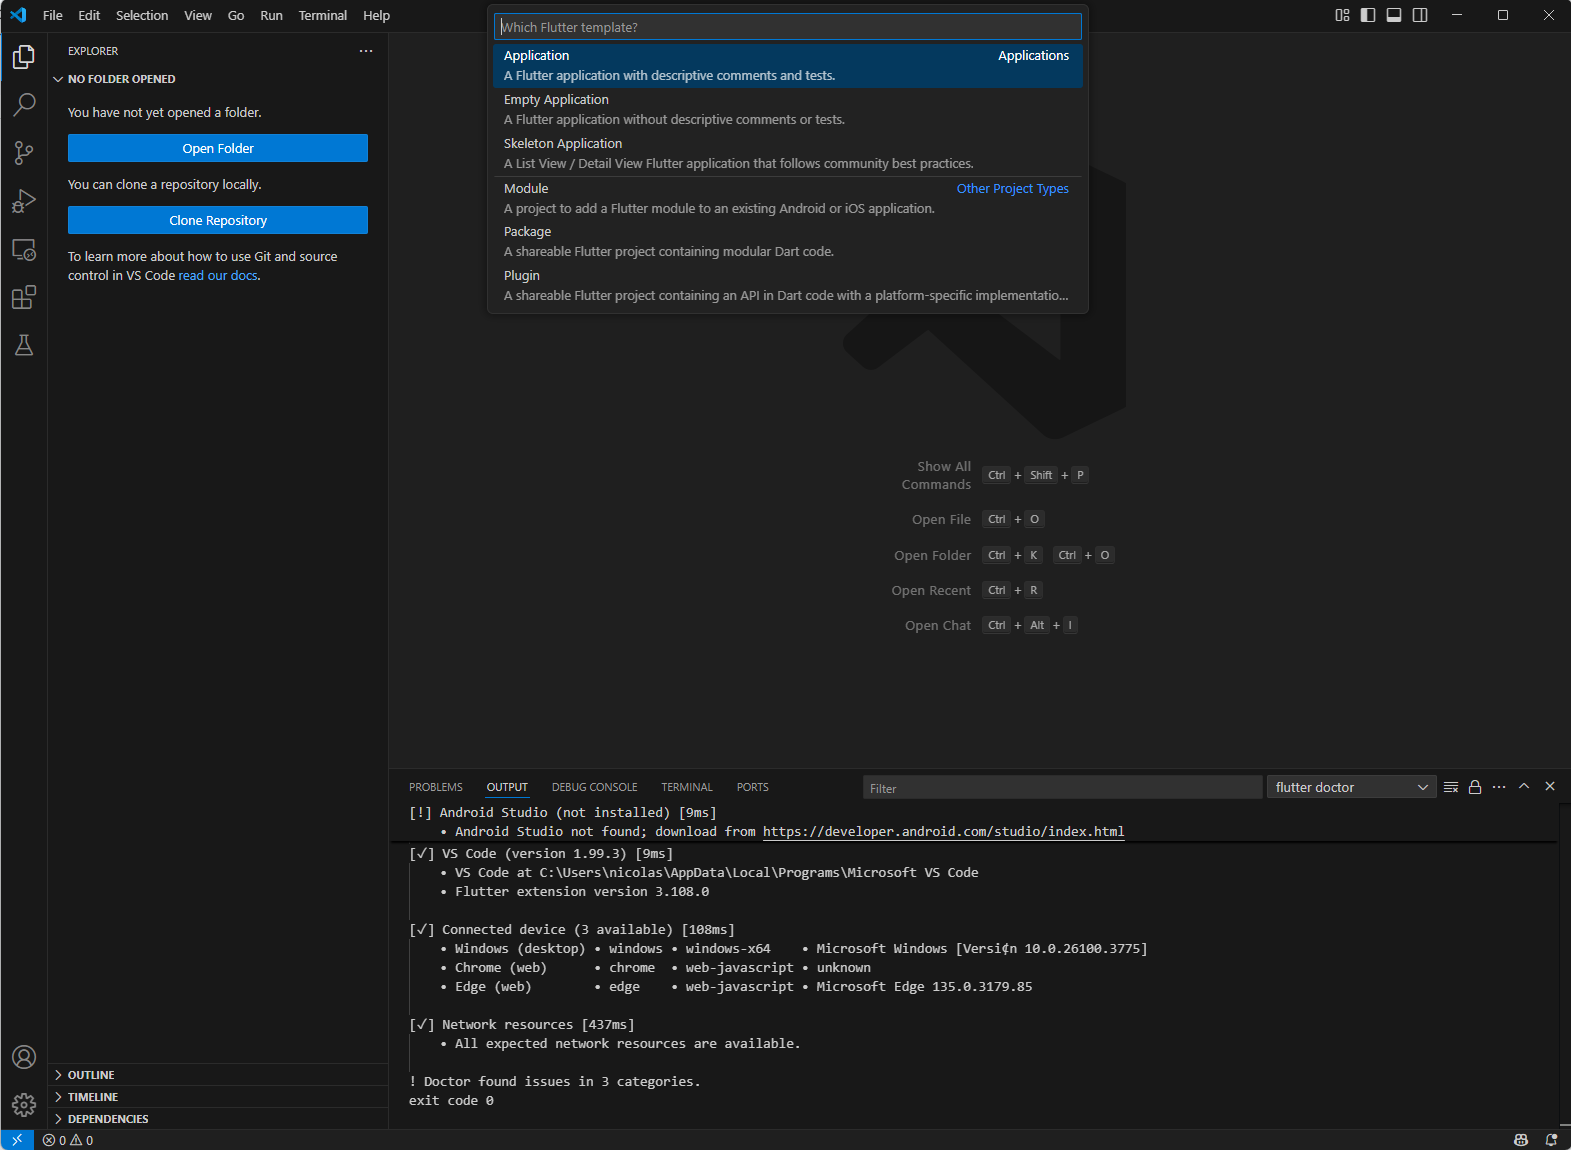This screenshot has width=1571, height=1150.
Task: Open the Search view icon
Action: pos(24,105)
